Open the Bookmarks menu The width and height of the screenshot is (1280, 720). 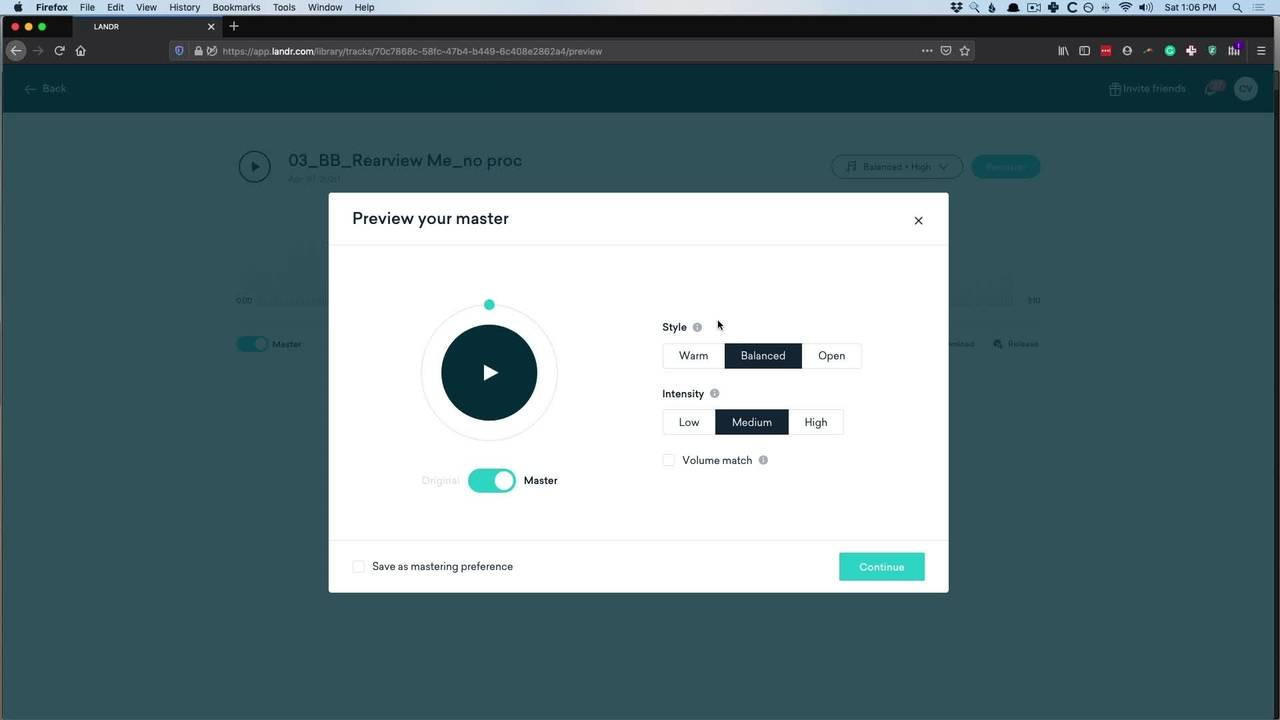[x=236, y=7]
